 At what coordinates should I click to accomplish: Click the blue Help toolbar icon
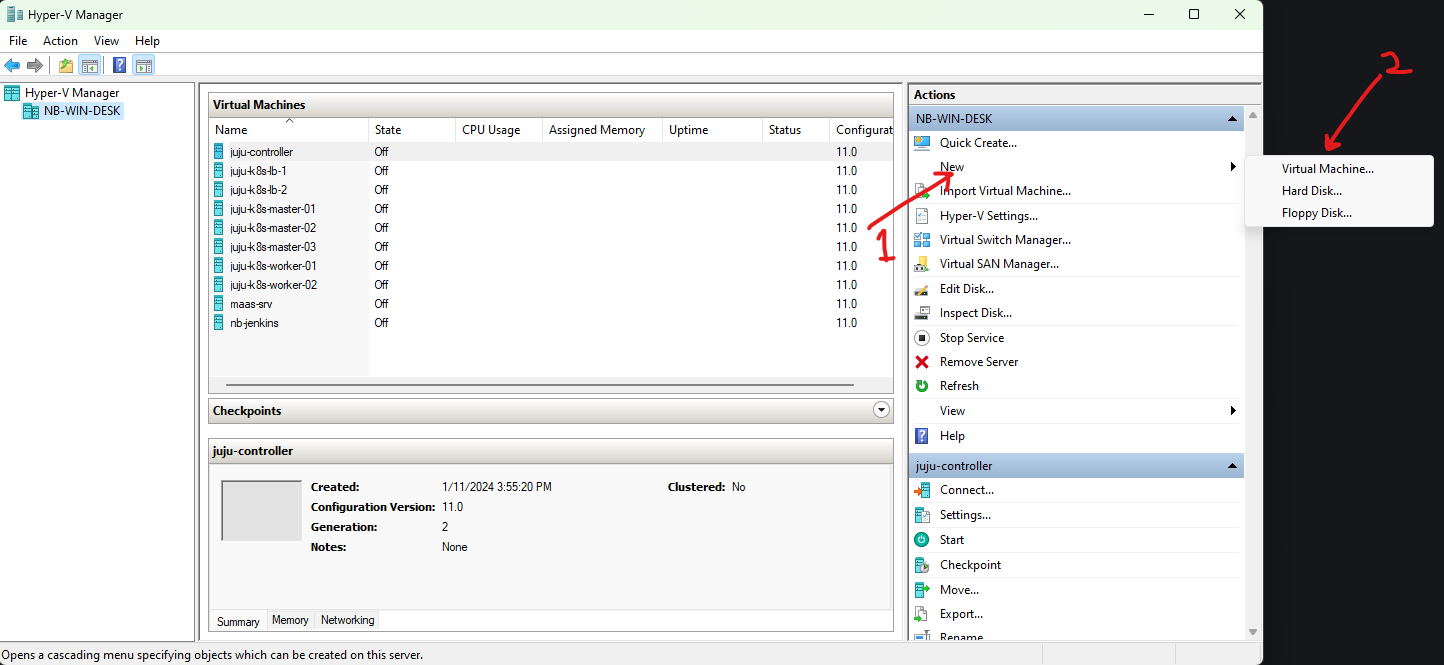pyautogui.click(x=119, y=66)
